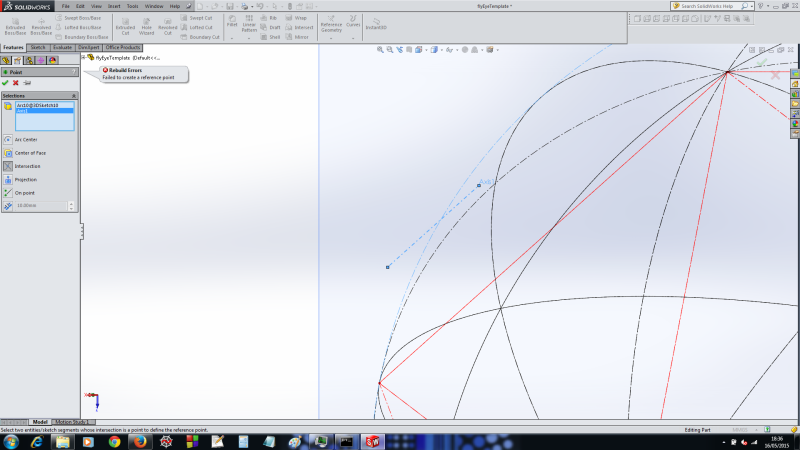Viewport: 800px width, 450px height.
Task: Collapse the Selections section
Action: click(x=73, y=95)
